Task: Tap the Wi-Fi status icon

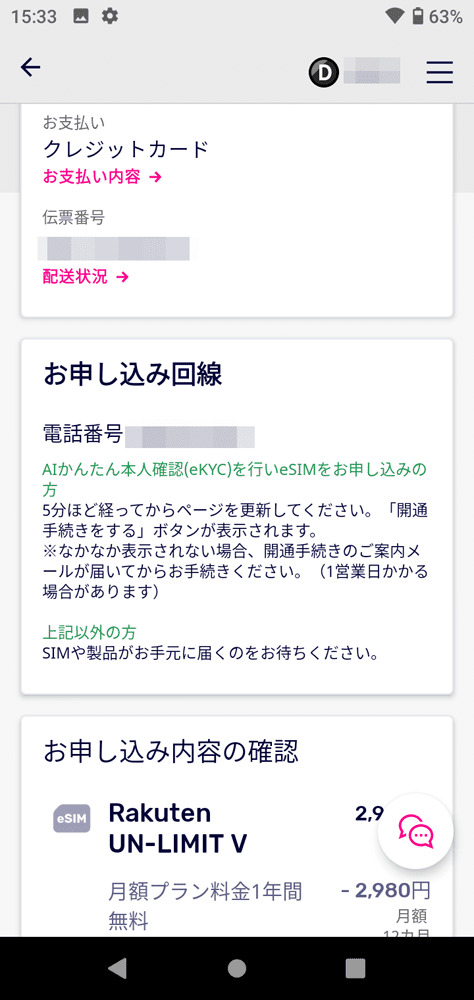Action: 395,17
